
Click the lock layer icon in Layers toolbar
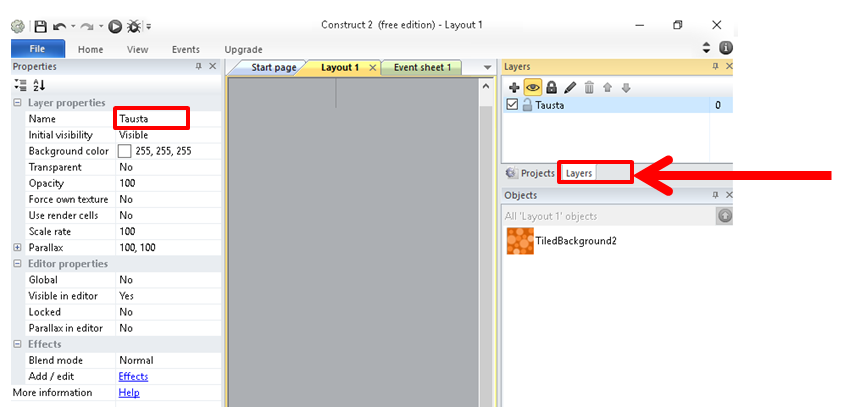pyautogui.click(x=551, y=87)
